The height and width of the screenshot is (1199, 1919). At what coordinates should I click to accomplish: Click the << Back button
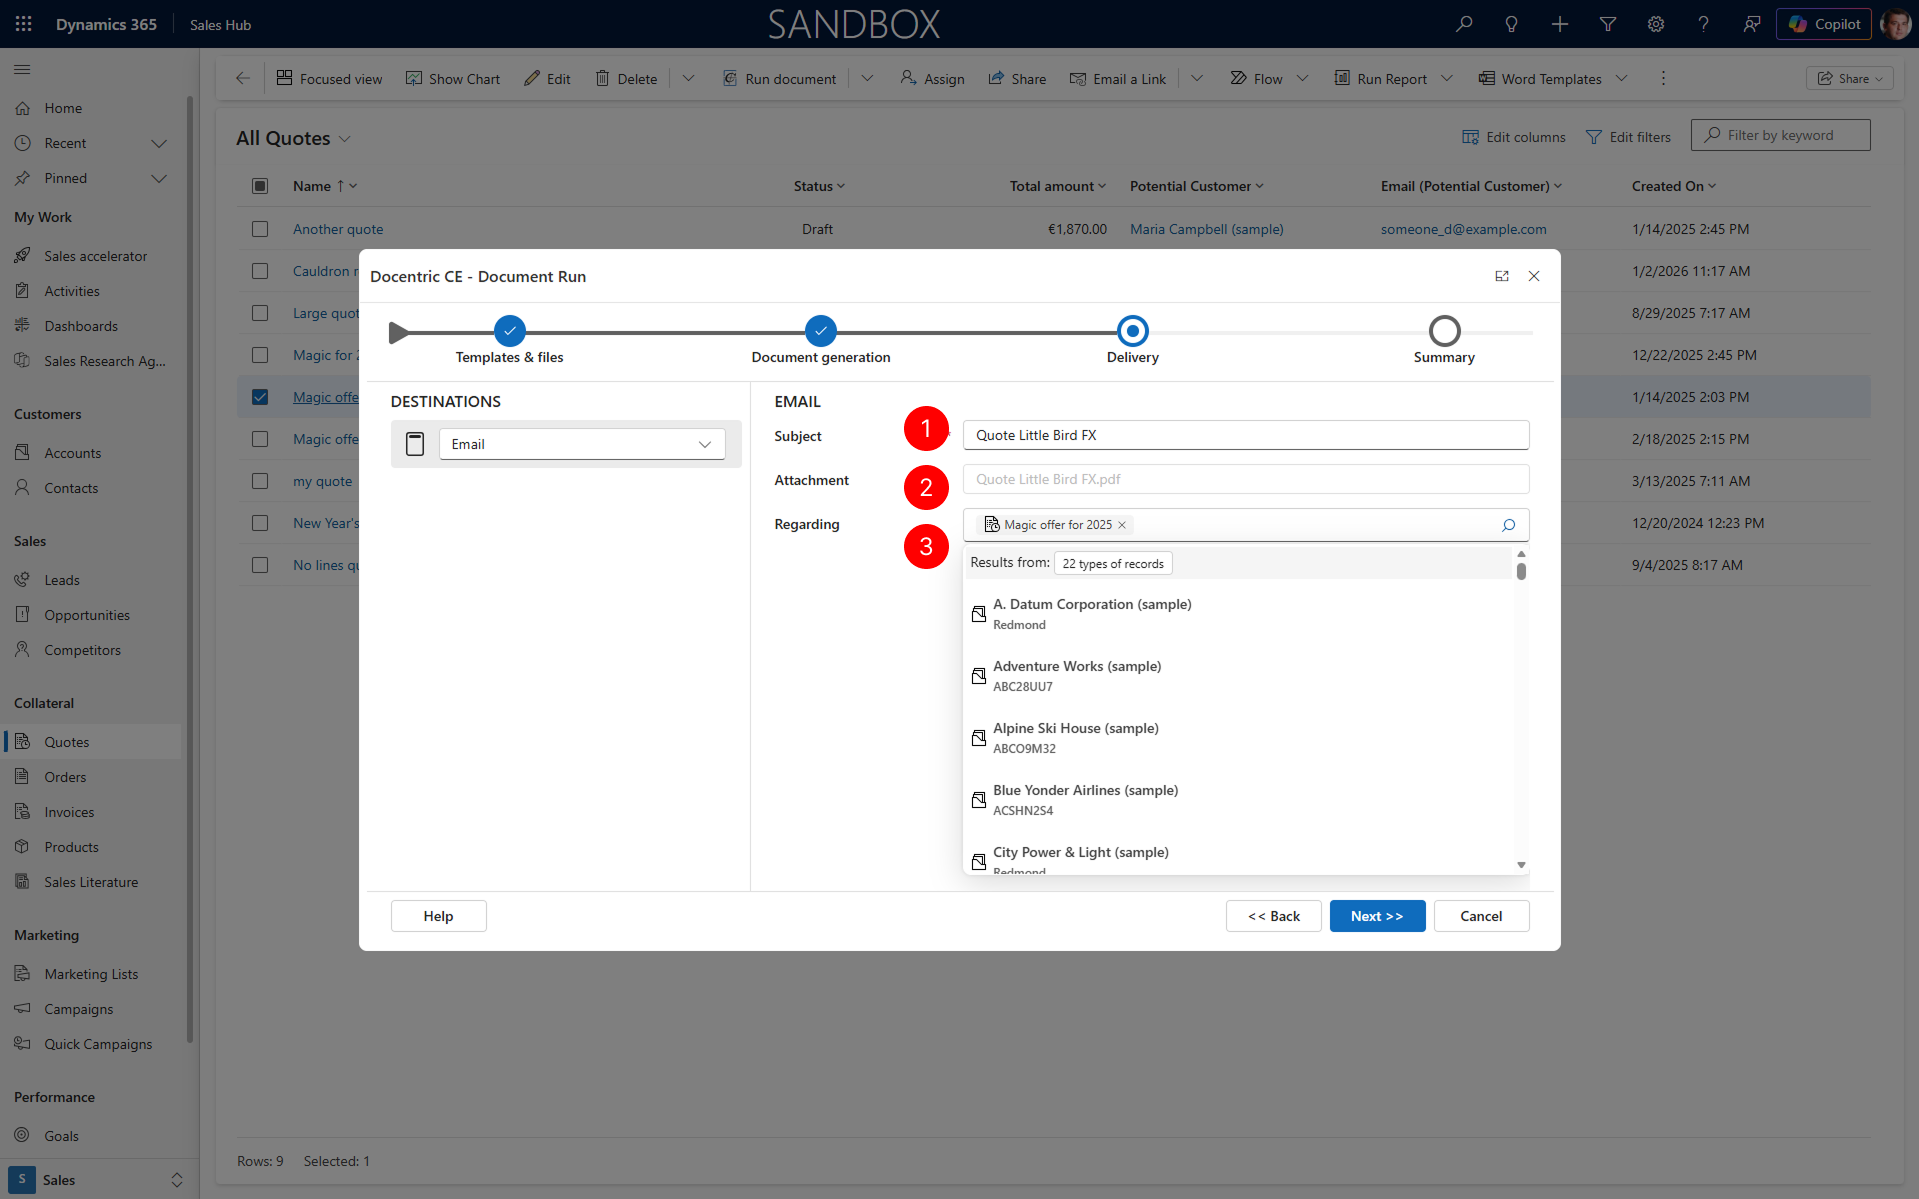(x=1274, y=916)
